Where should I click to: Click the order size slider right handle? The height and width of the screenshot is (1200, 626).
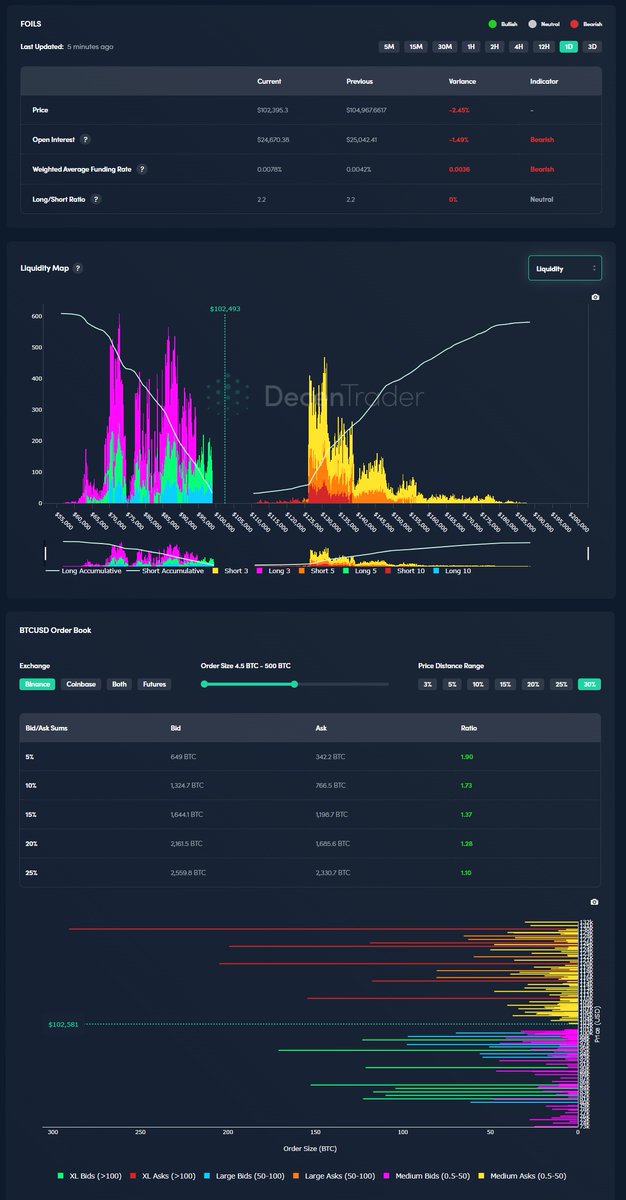coord(294,684)
